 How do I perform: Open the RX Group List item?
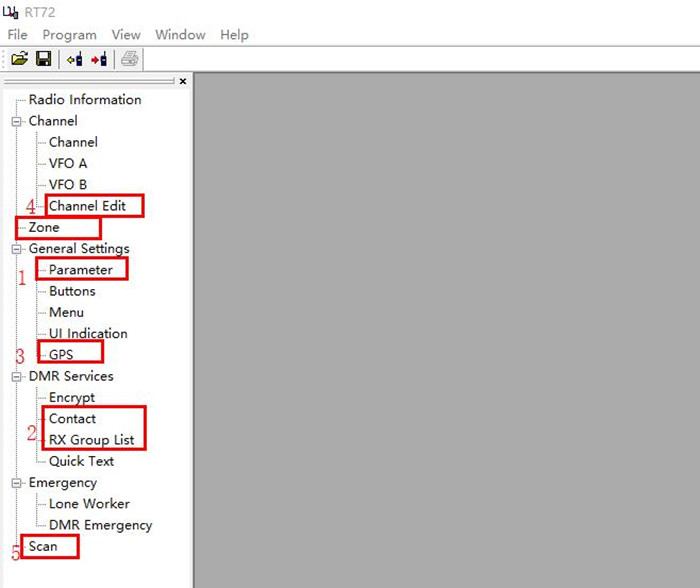[x=94, y=440]
